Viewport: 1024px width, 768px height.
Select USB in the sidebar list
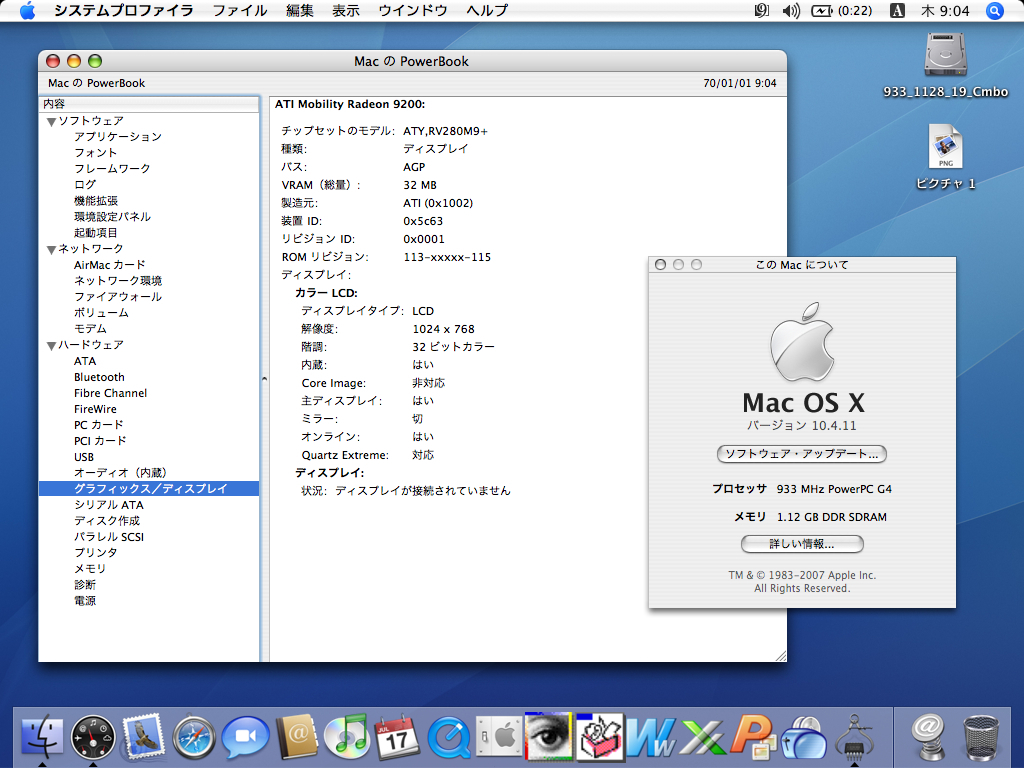[84, 457]
